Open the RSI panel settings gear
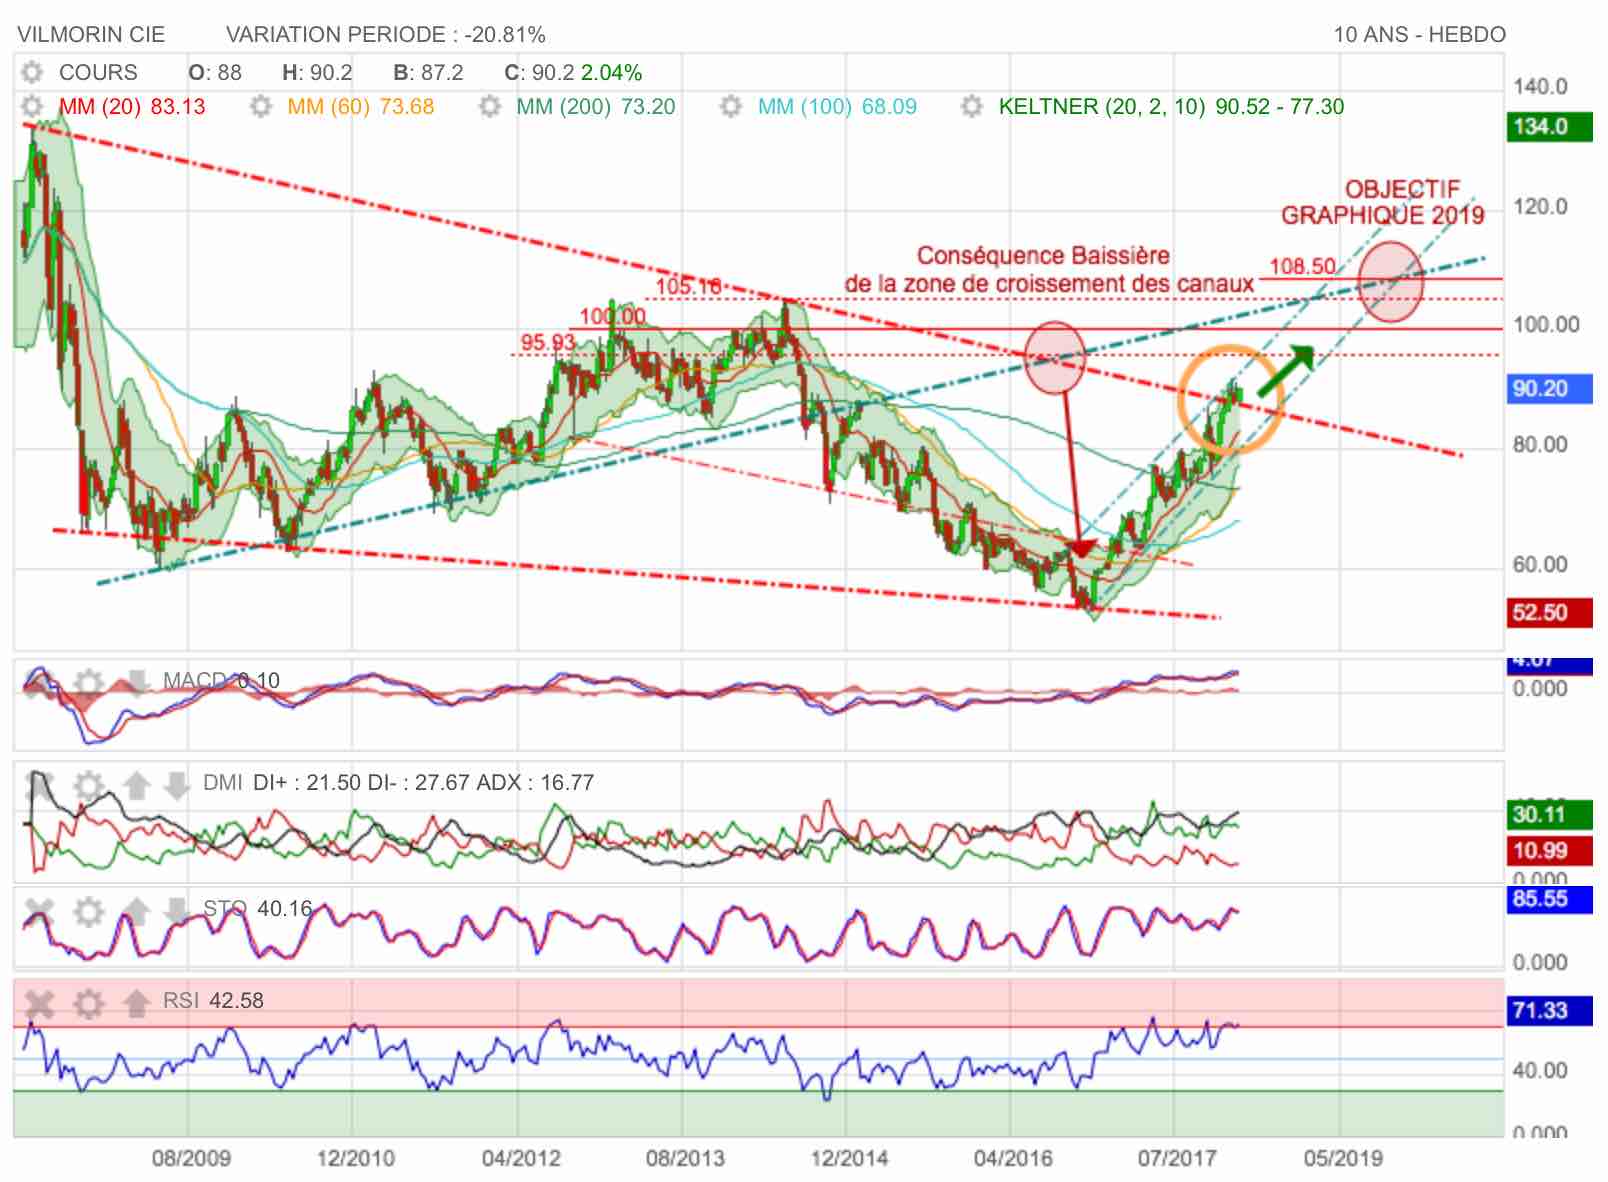This screenshot has height=1182, width=1608. click(x=89, y=1002)
